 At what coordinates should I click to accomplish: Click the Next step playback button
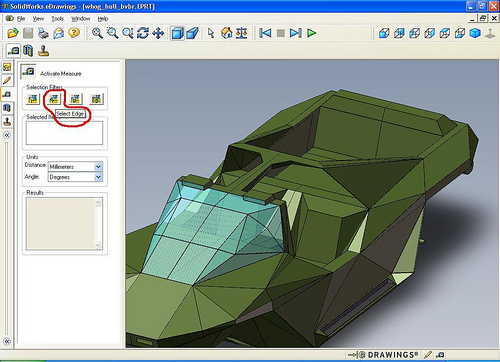pos(296,33)
